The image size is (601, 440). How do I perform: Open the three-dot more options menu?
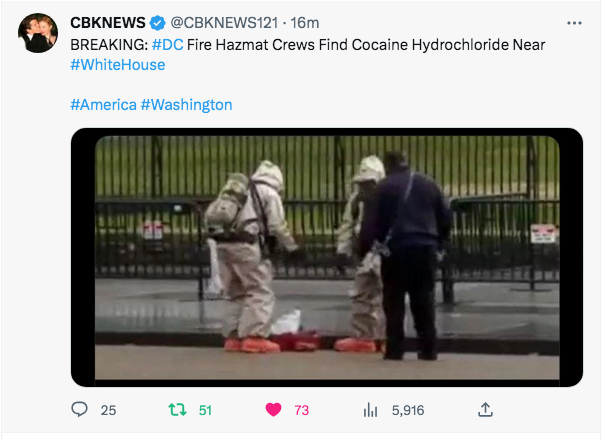point(574,23)
